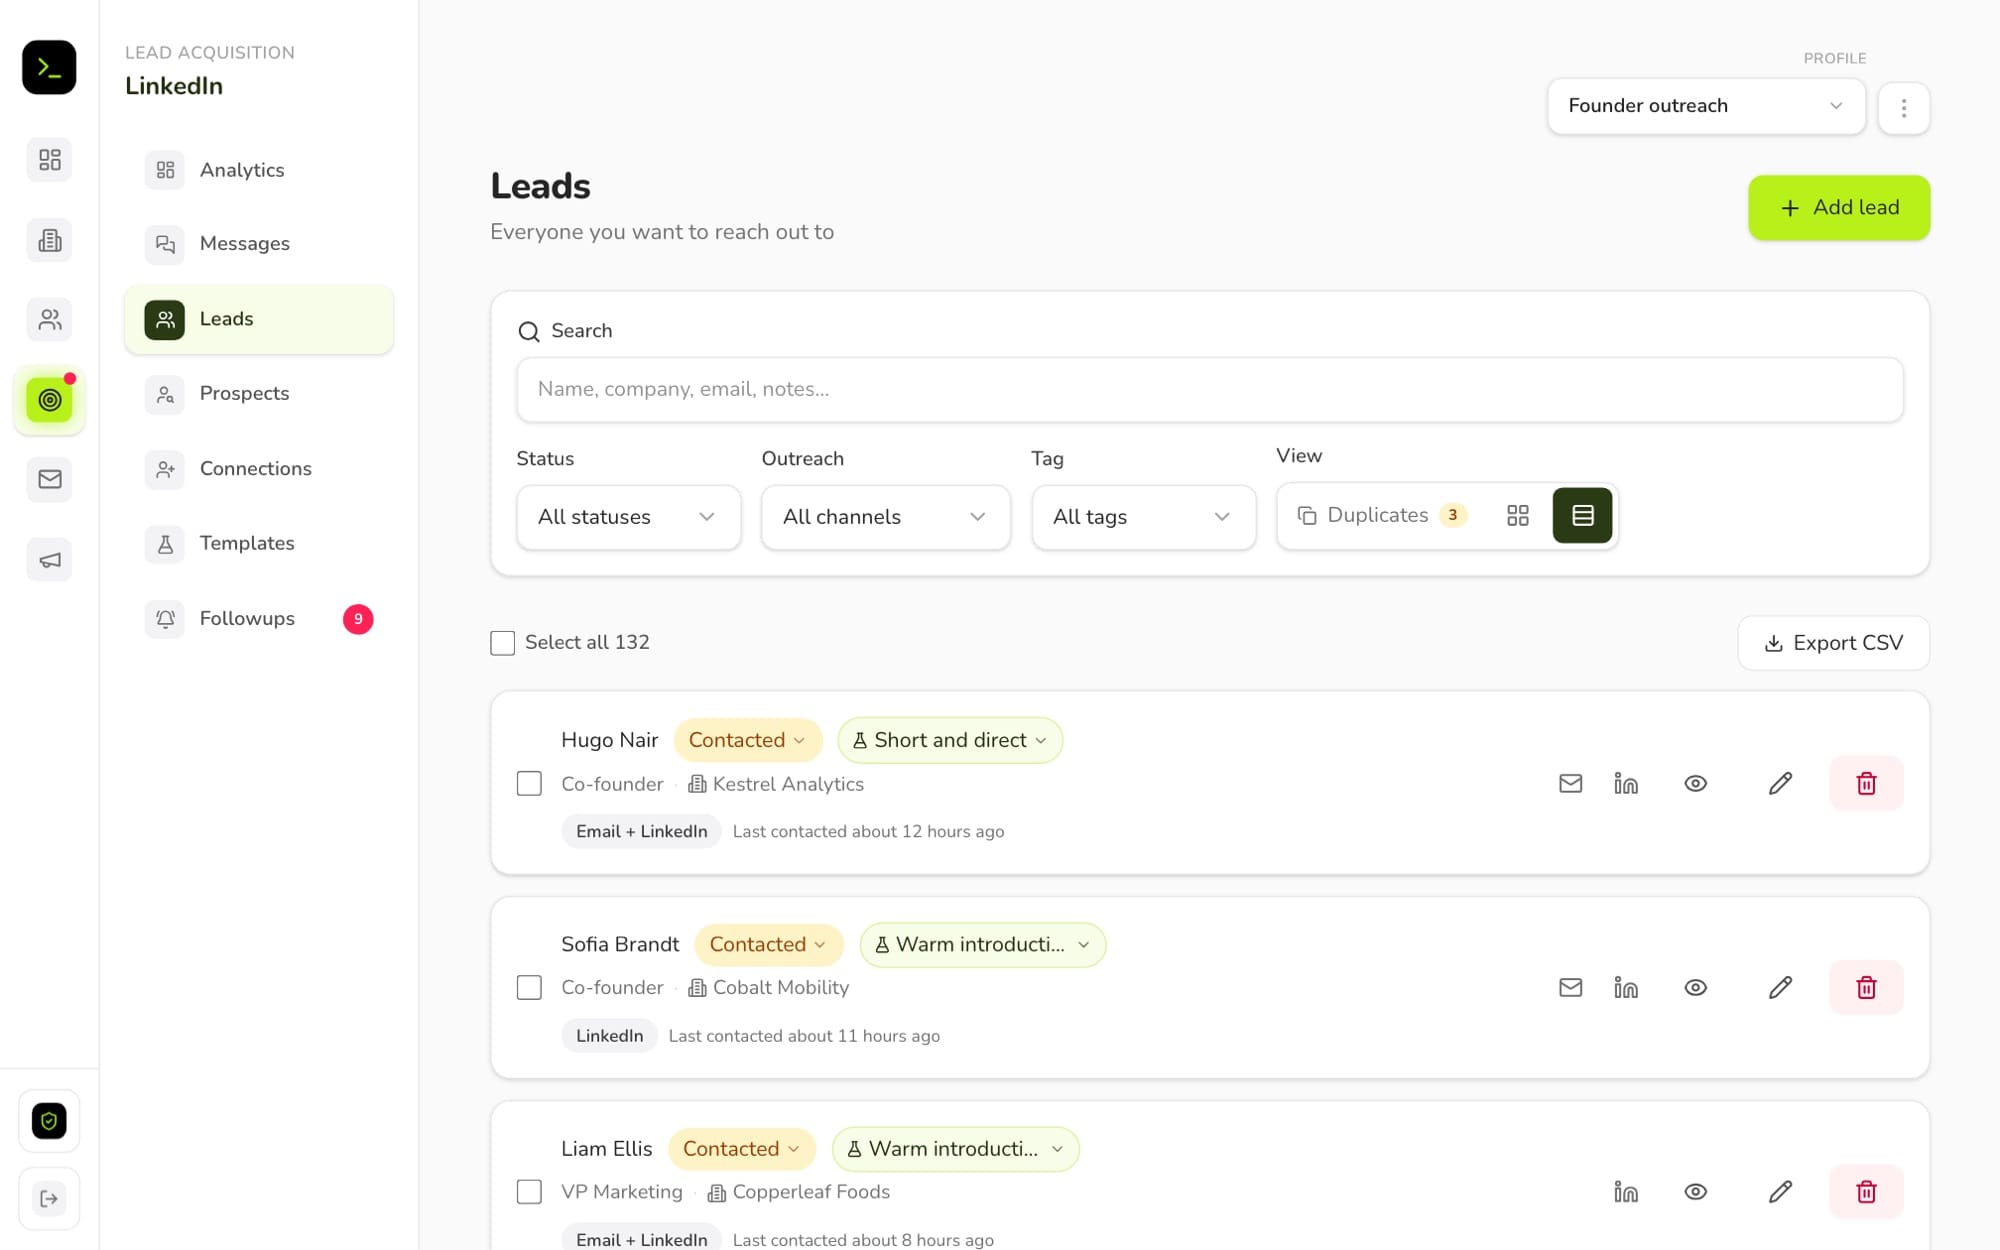Delete Hugo Nair's lead
The image size is (2000, 1250).
(1866, 783)
